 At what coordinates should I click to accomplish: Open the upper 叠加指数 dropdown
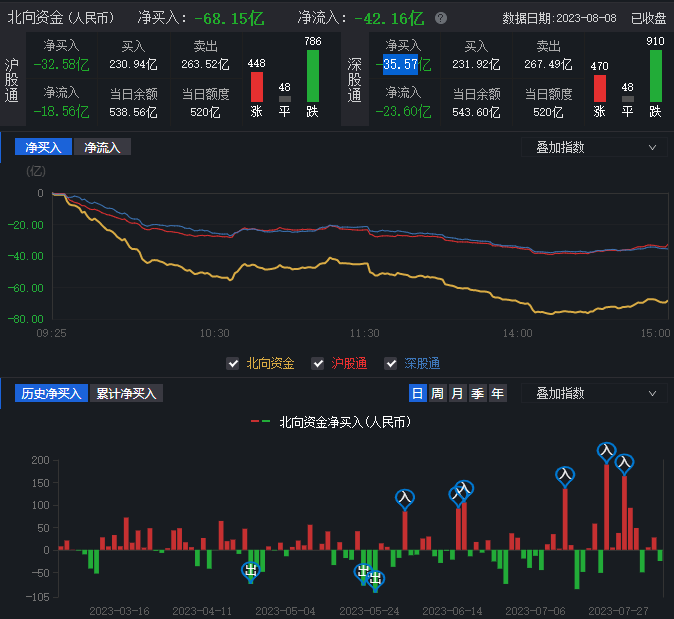tap(594, 147)
